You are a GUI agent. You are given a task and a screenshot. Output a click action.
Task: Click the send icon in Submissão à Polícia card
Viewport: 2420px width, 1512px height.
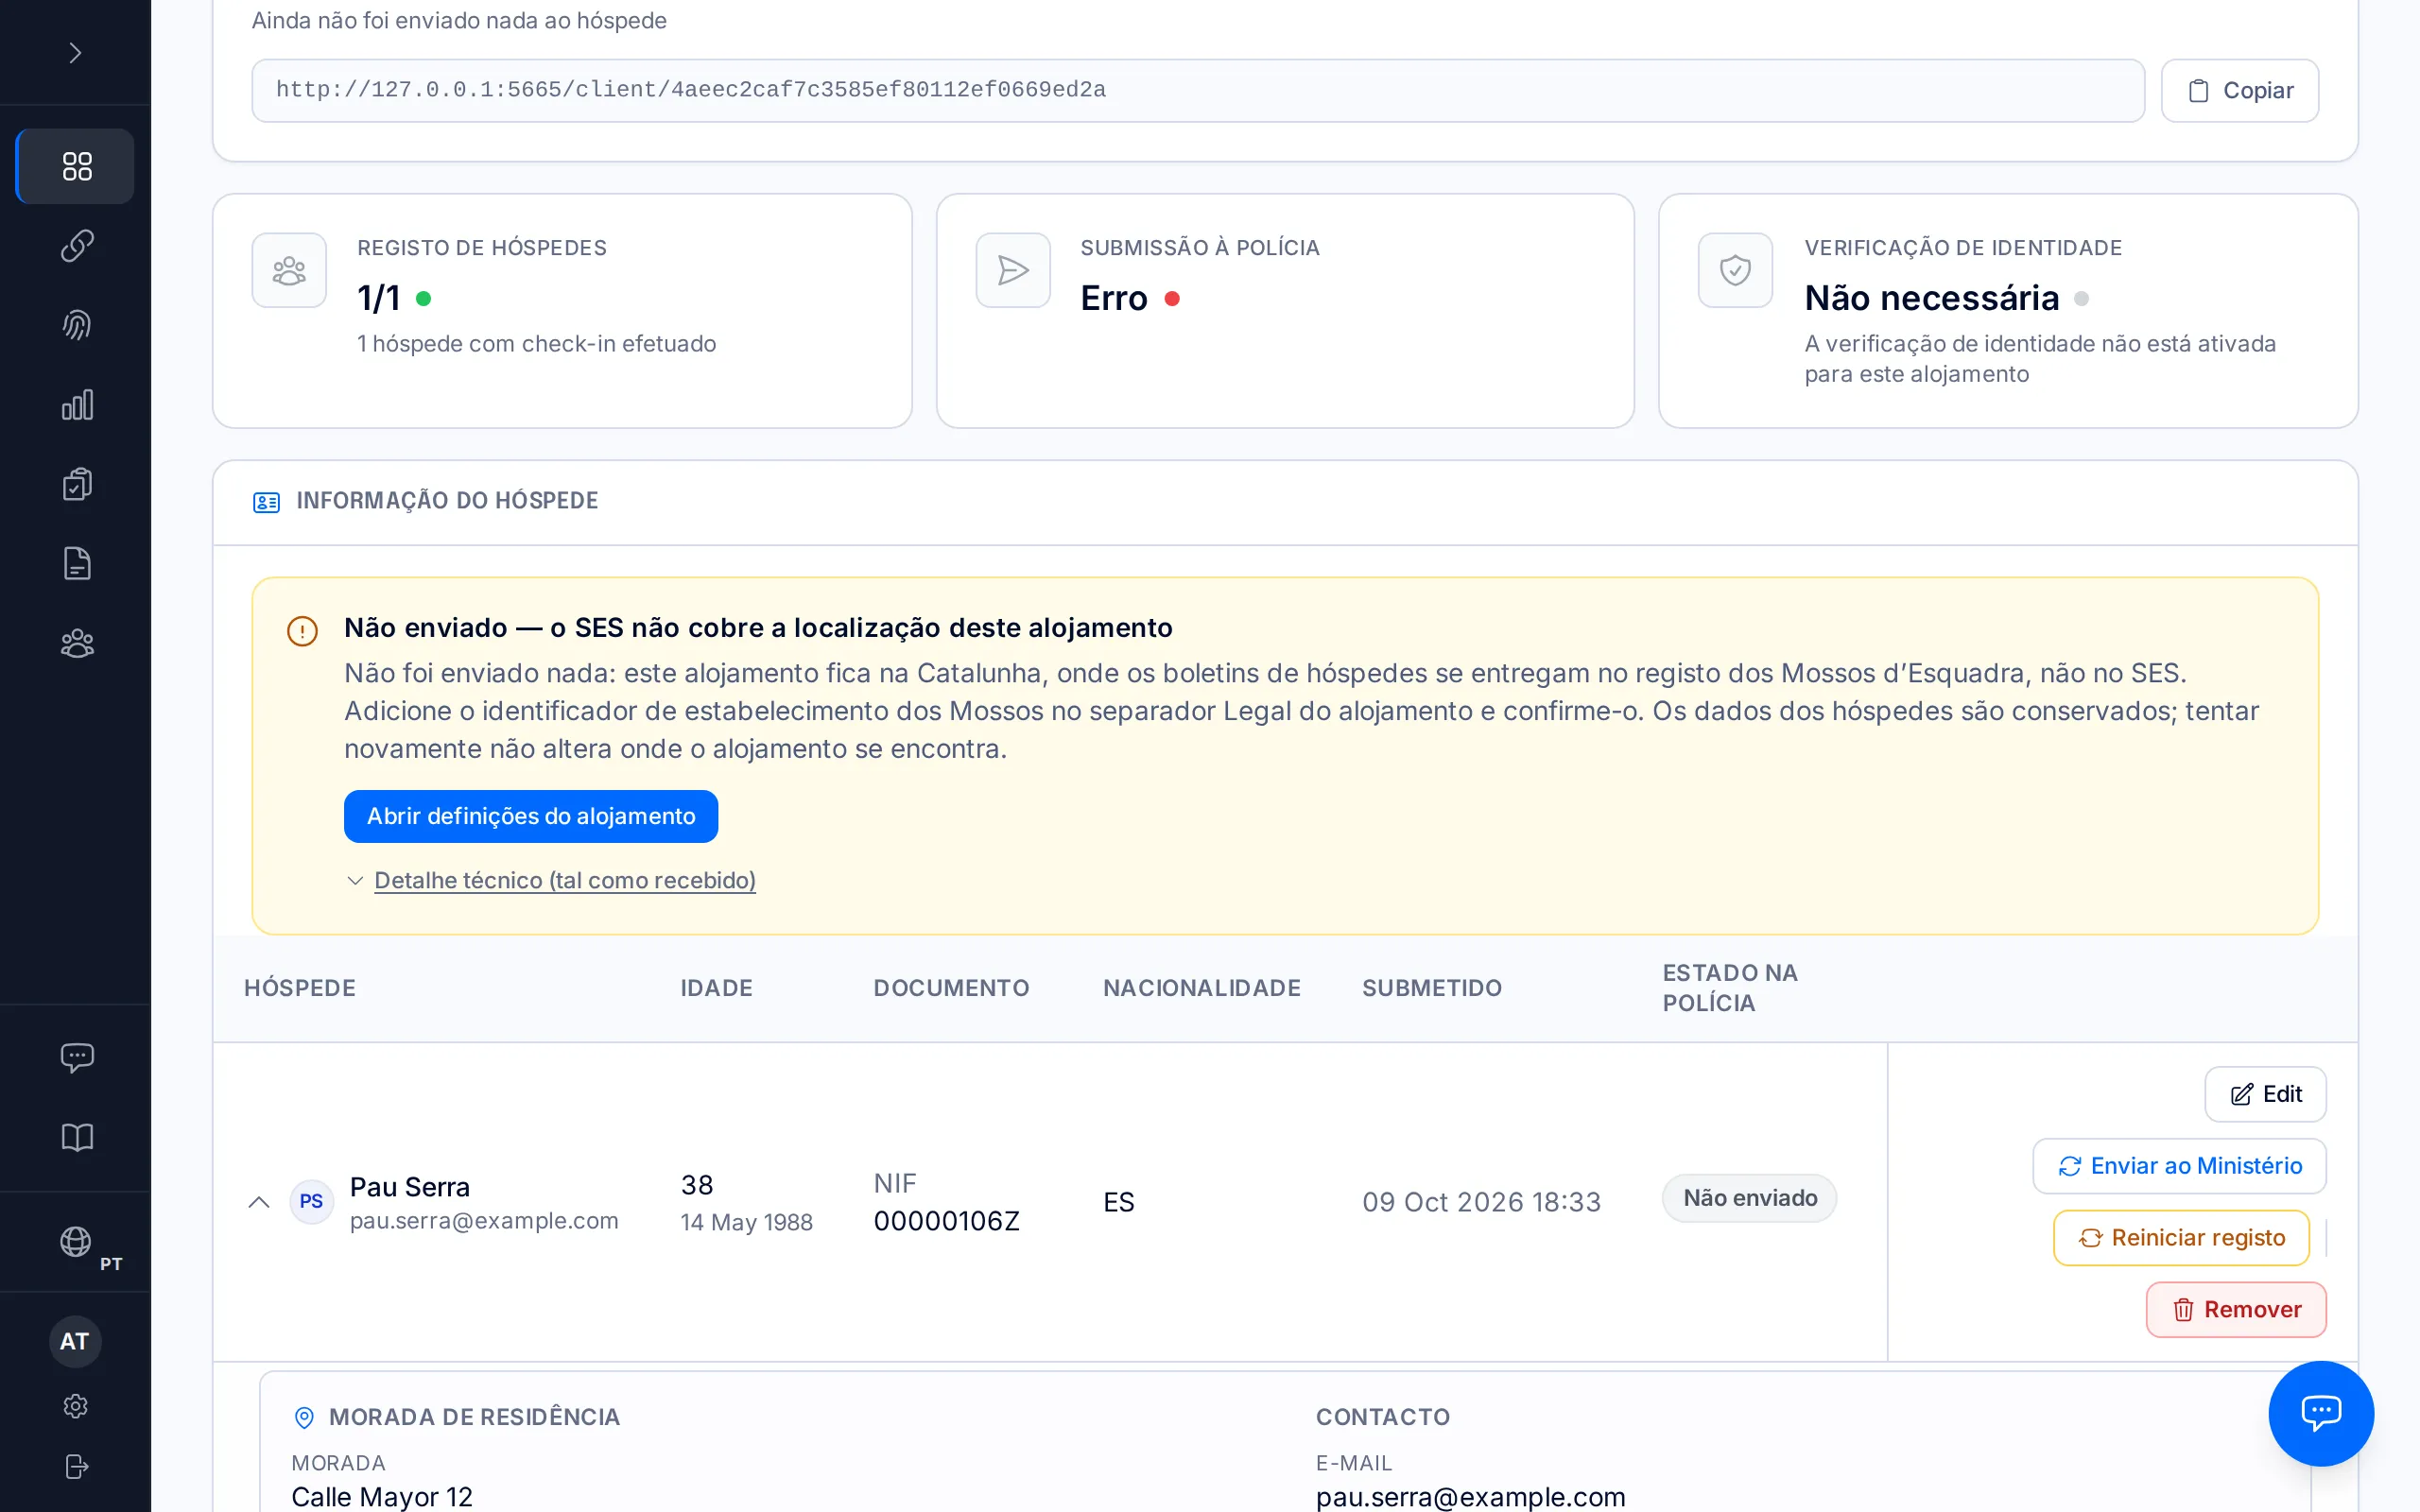(1012, 270)
